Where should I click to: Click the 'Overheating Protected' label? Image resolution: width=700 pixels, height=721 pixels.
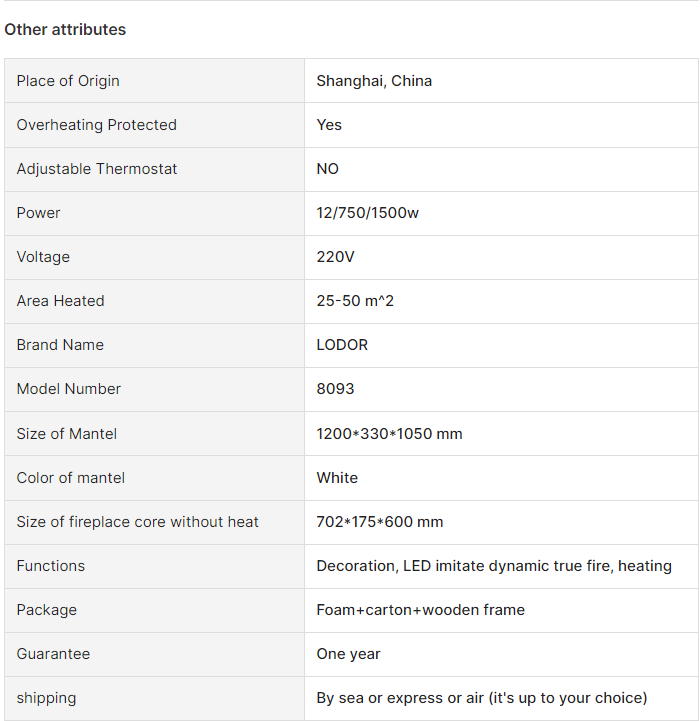(96, 125)
